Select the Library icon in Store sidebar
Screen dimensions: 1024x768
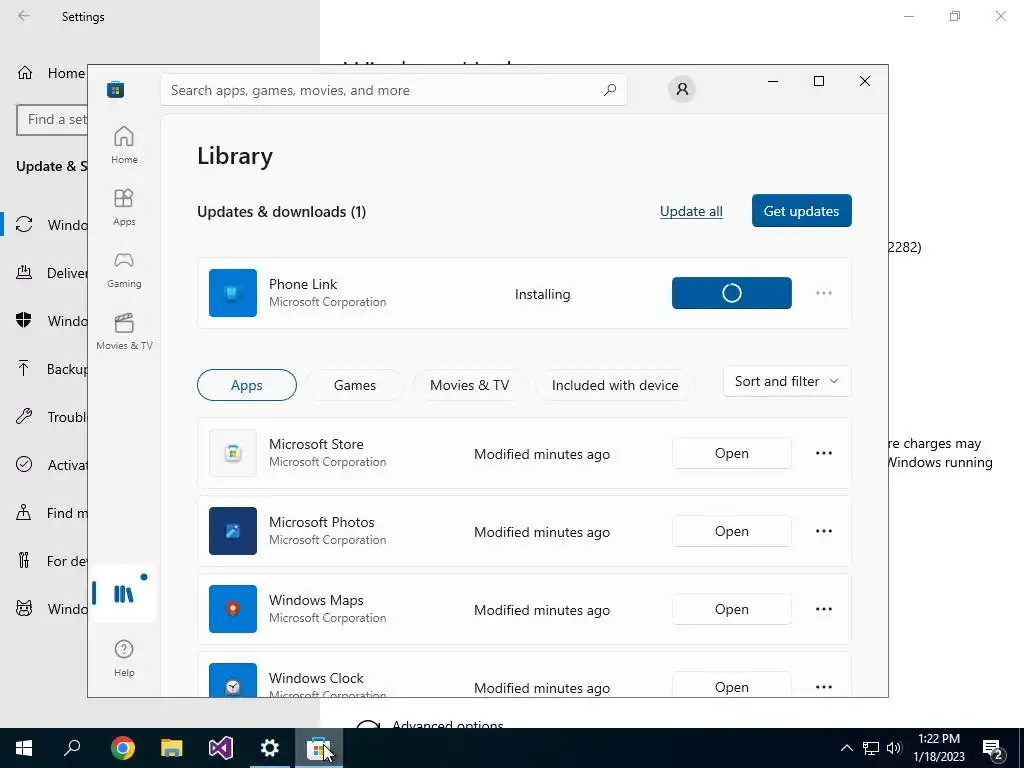coord(123,594)
